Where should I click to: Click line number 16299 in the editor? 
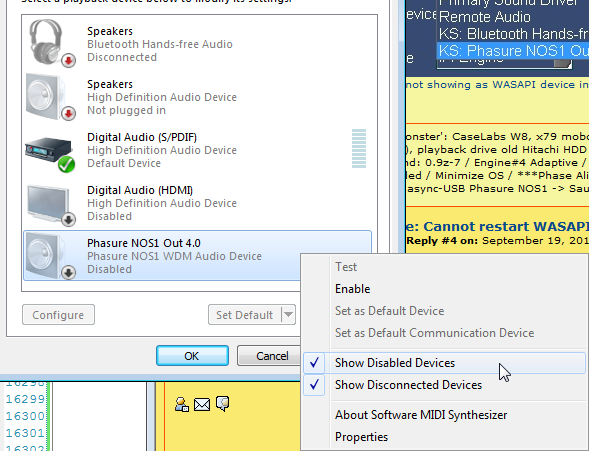point(25,399)
